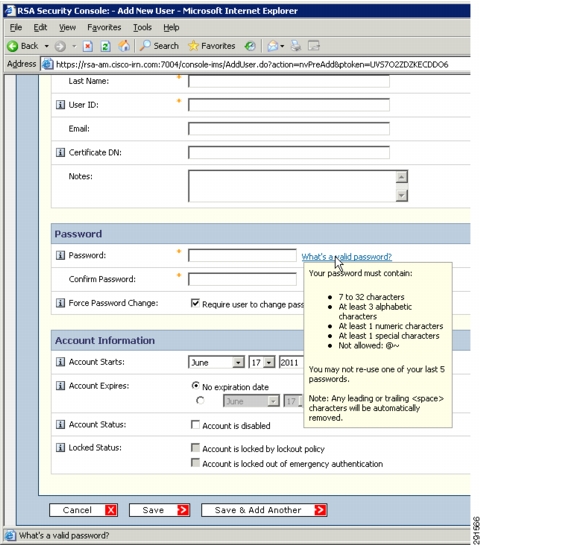Click the History icon in toolbar
576x557 pixels.
coord(250,46)
